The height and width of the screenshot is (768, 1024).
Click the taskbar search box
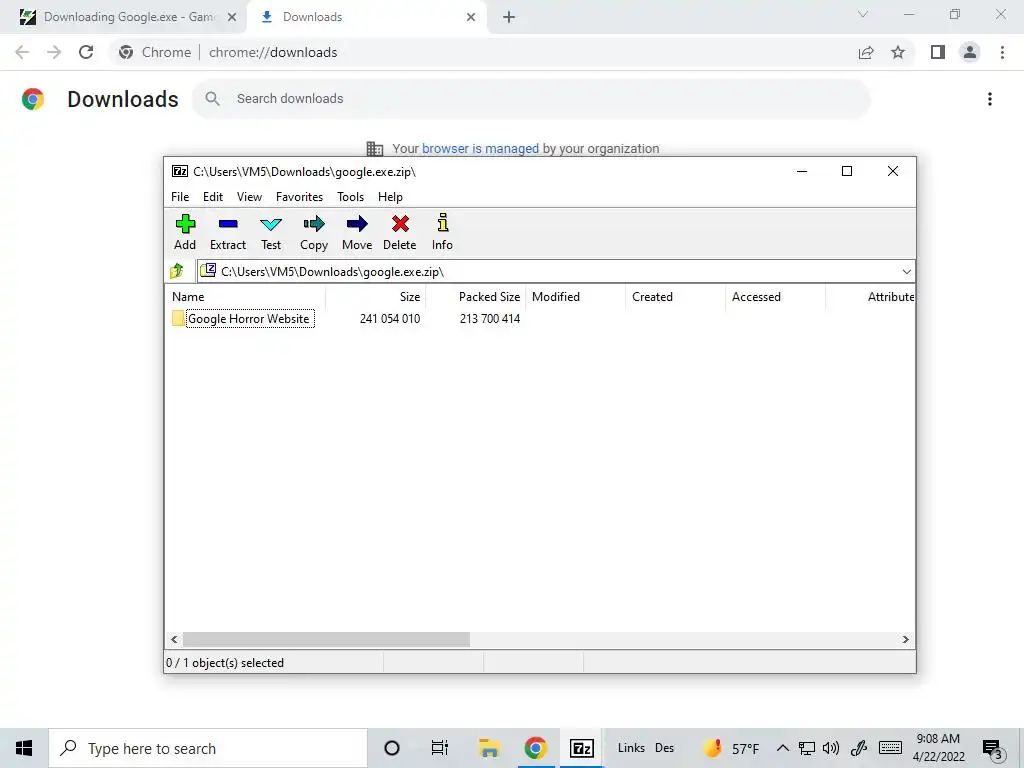pyautogui.click(x=208, y=748)
